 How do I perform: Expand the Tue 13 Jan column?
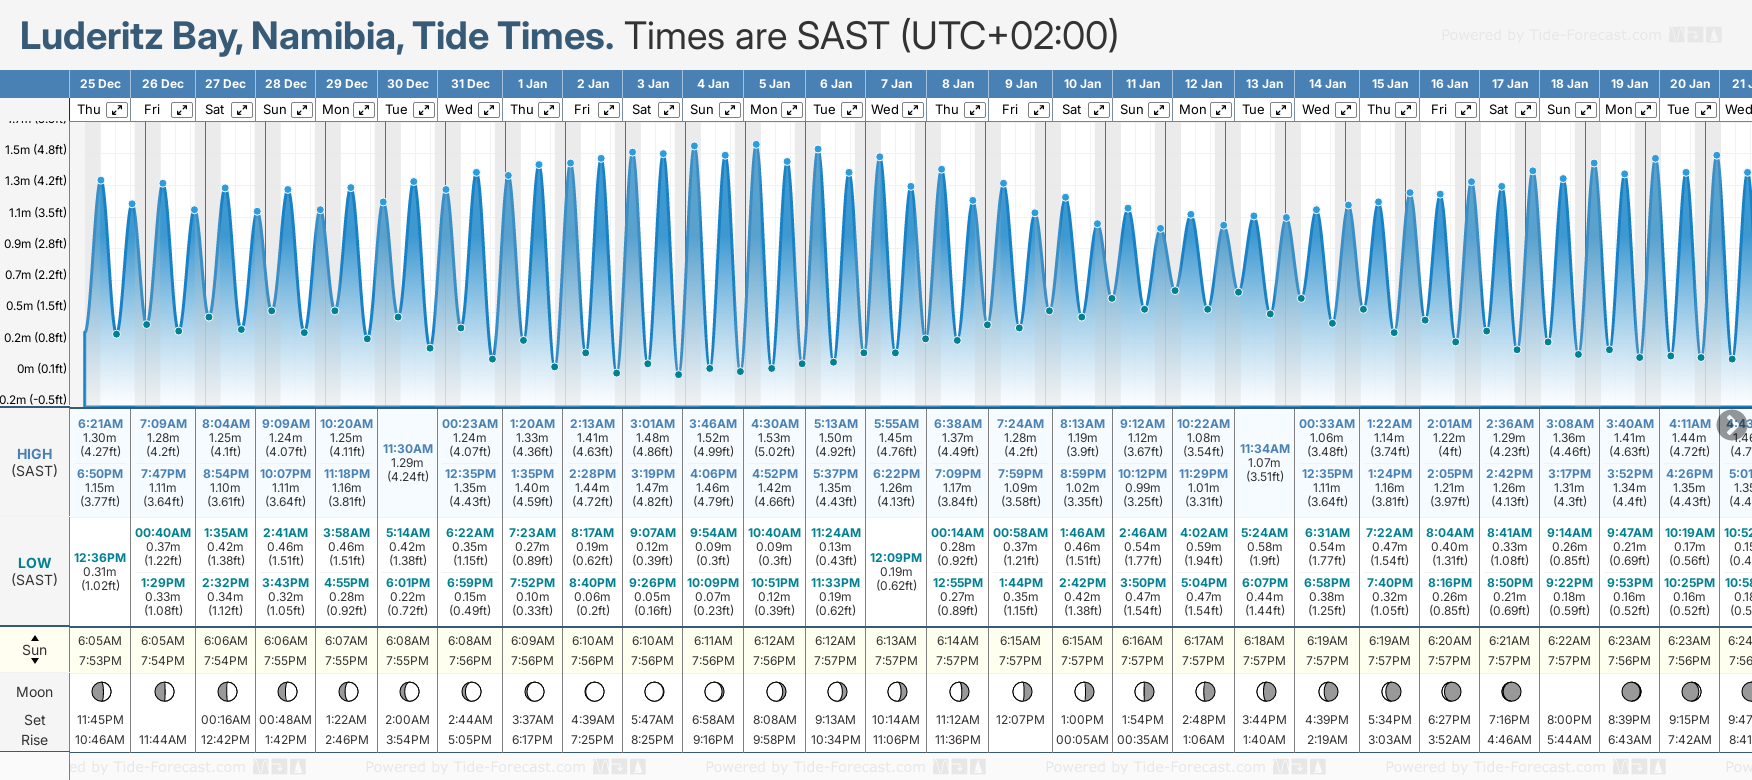point(1280,110)
